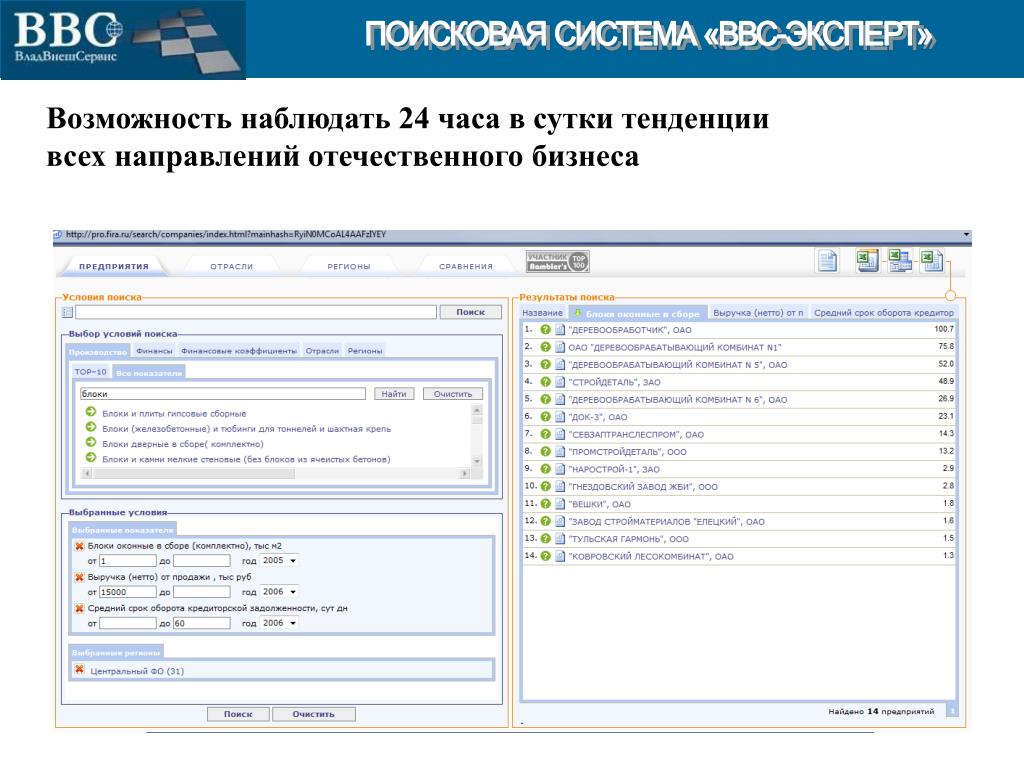Viewport: 1024px width, 768px height.
Task: Open year dropdown for Выручка (нетто) row
Action: (279, 592)
